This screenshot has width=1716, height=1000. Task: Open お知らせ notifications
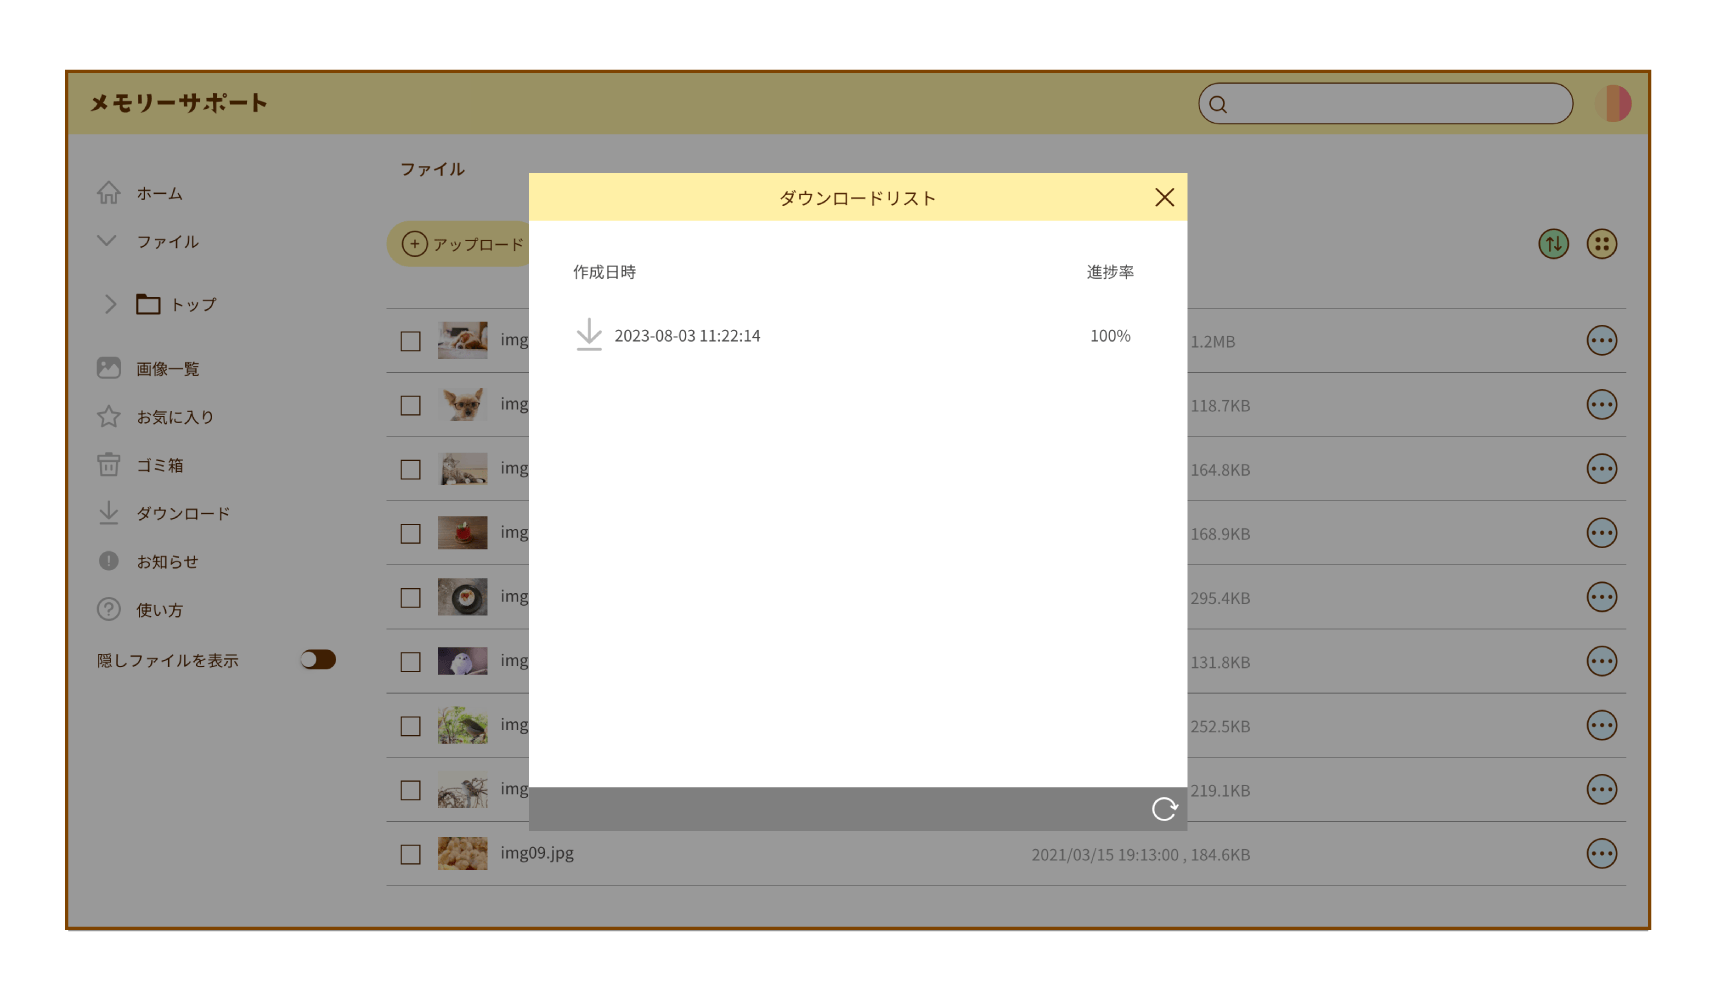(x=168, y=562)
